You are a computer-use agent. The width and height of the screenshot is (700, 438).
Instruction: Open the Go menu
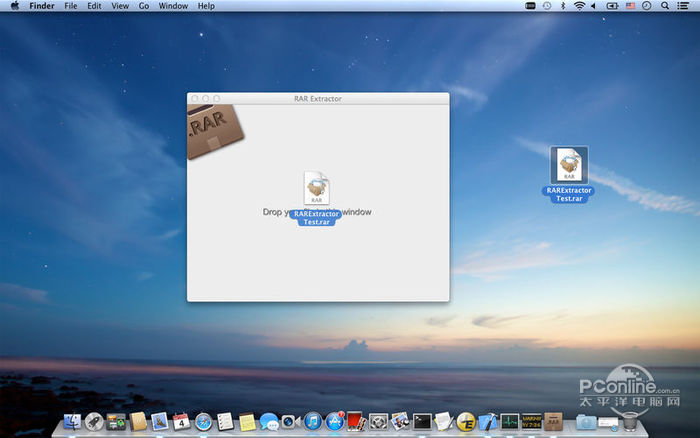(x=144, y=6)
